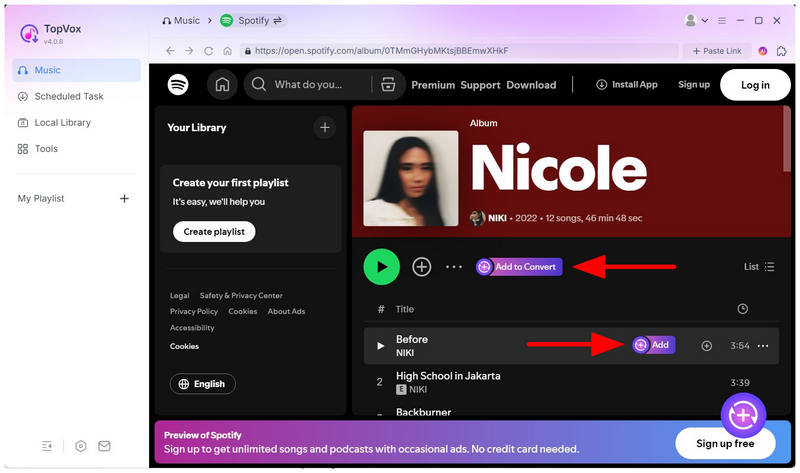Click the sidebar collapse icon at bottom
The width and height of the screenshot is (800, 473).
coord(47,446)
